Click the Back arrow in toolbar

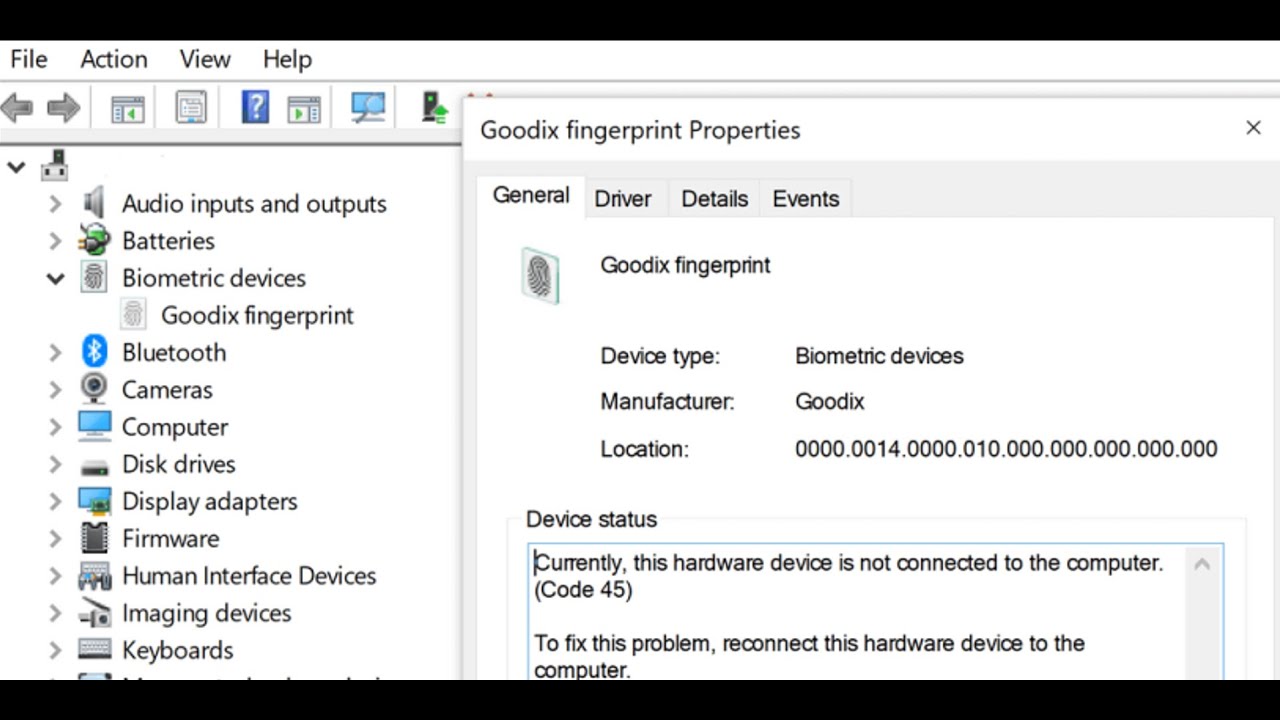(18, 108)
